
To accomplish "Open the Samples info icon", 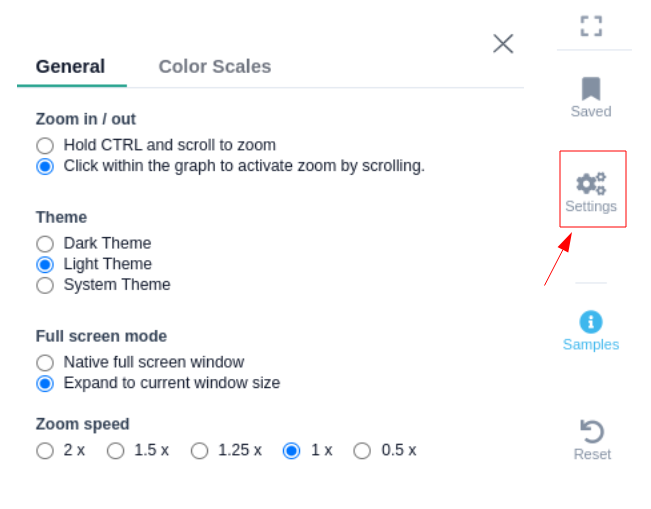I will coord(591,322).
